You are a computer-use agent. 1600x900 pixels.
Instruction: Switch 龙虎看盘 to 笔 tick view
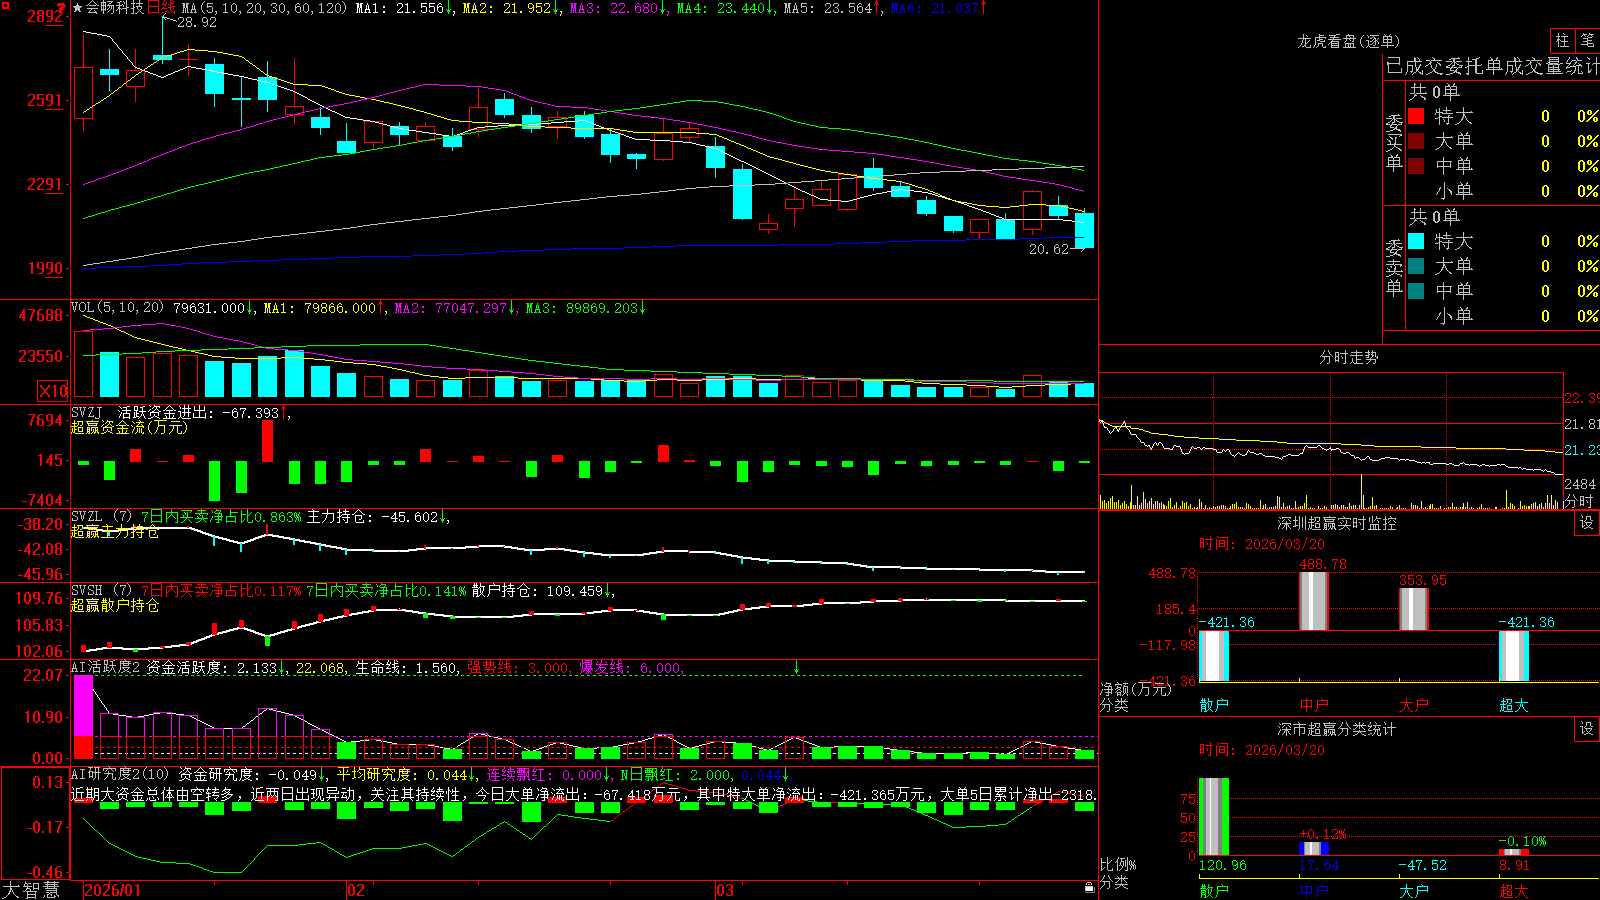click(x=1587, y=40)
